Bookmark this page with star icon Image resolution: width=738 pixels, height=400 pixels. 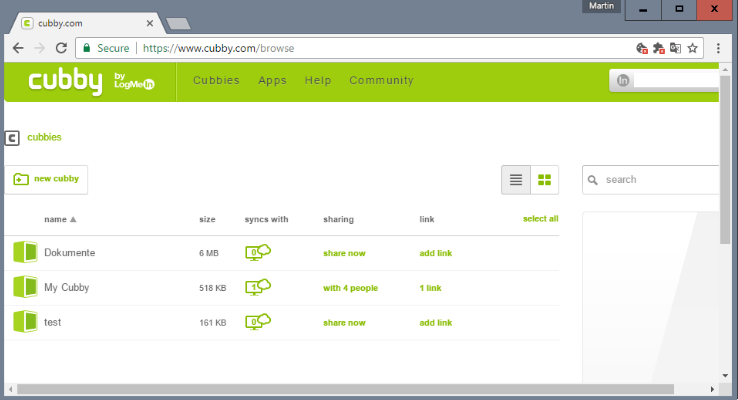tap(692, 48)
